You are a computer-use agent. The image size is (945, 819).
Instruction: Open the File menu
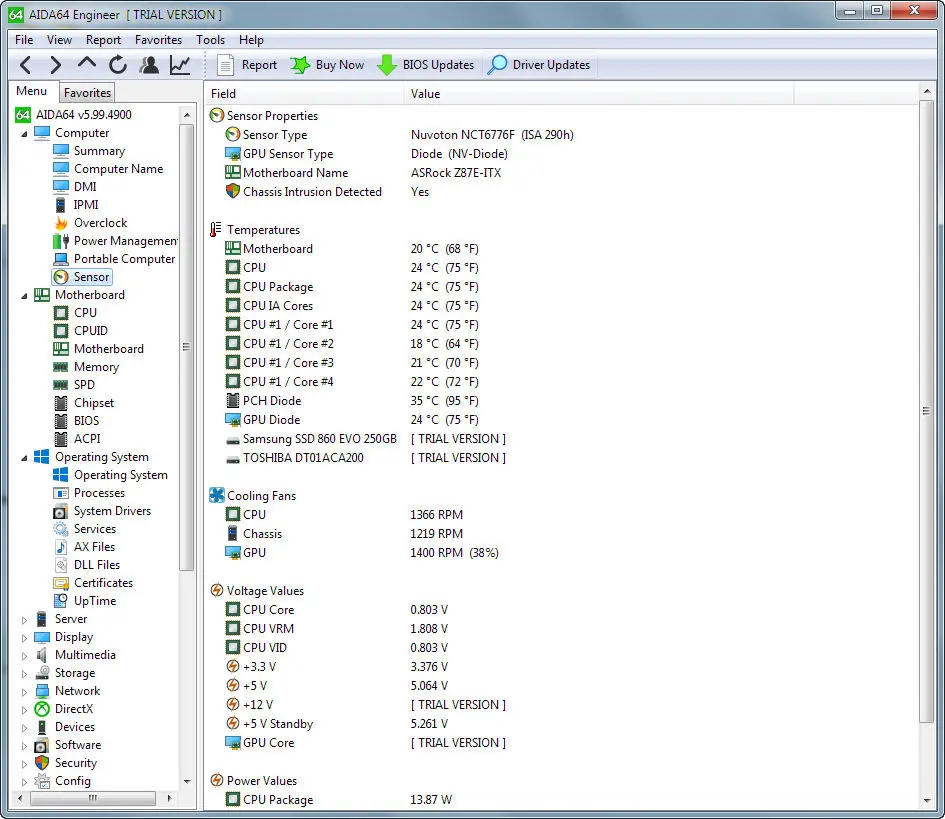point(24,40)
